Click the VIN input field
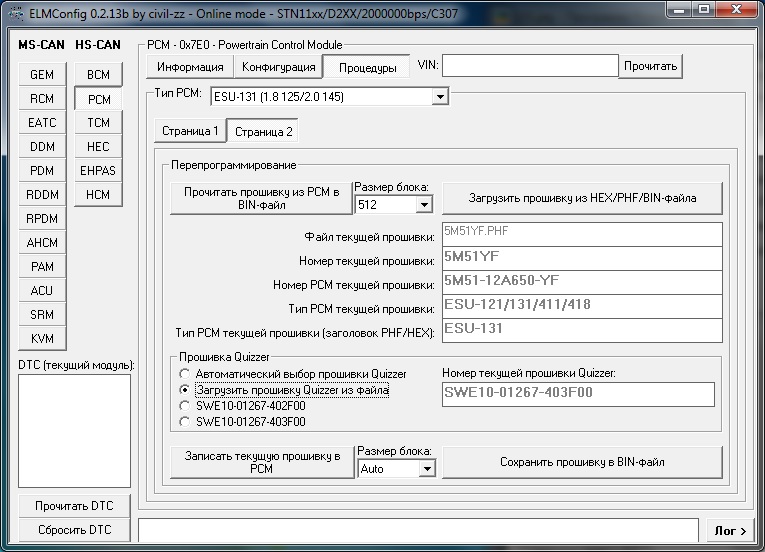 coord(530,65)
